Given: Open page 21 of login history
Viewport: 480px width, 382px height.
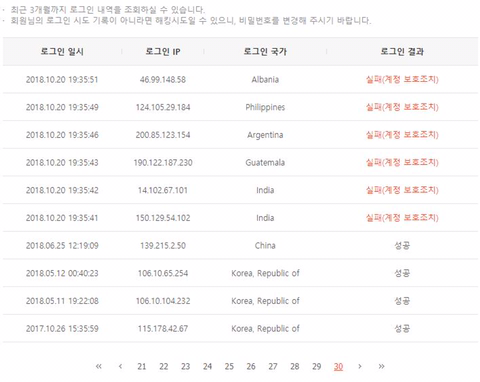Looking at the screenshot, I should click(142, 366).
